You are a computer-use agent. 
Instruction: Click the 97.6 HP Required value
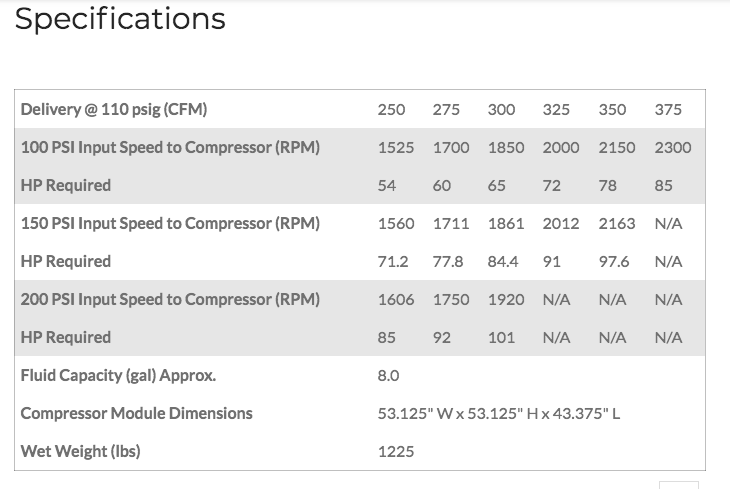[x=613, y=262]
